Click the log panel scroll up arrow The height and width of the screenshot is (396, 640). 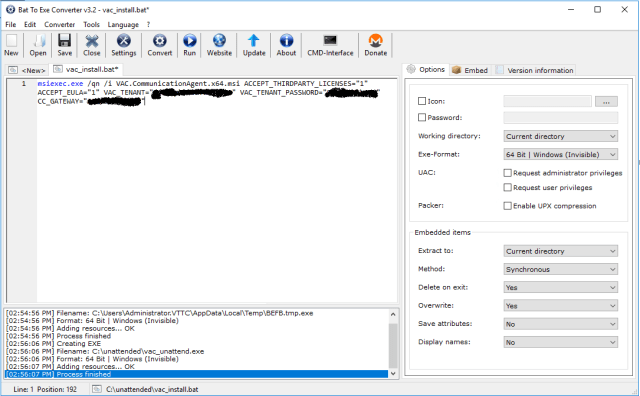393,314
